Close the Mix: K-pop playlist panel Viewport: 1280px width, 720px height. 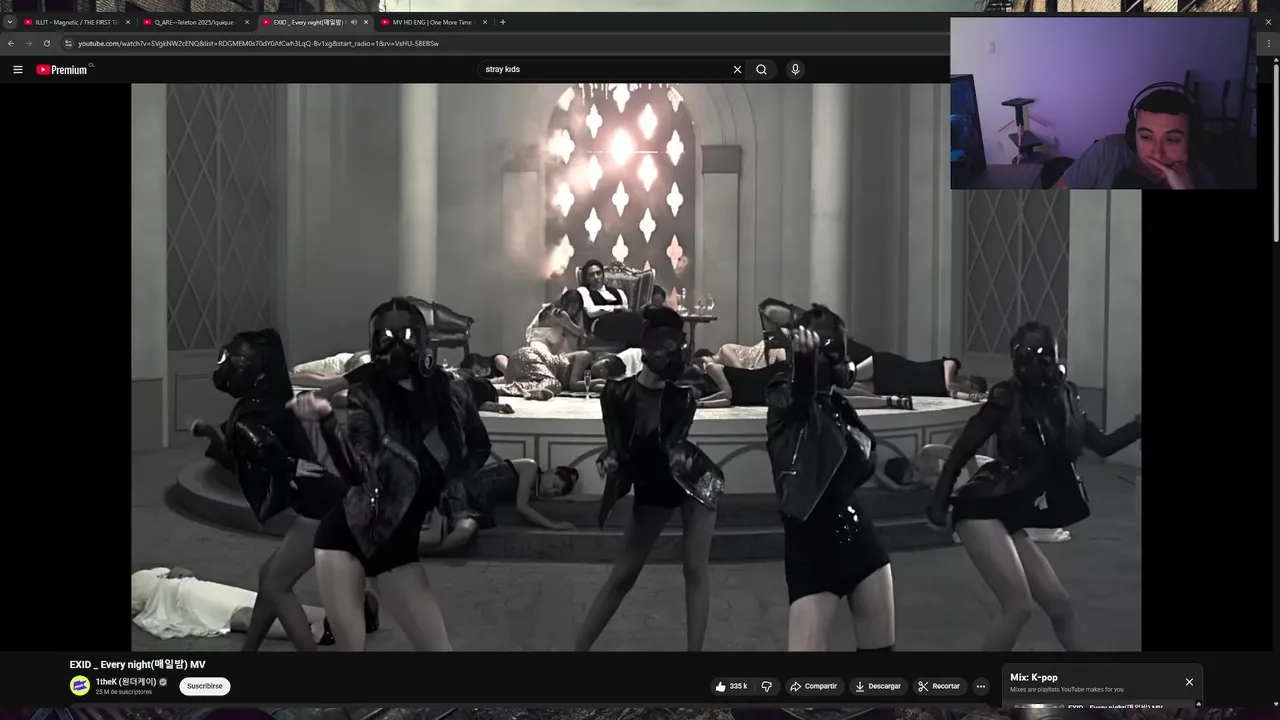[1189, 682]
